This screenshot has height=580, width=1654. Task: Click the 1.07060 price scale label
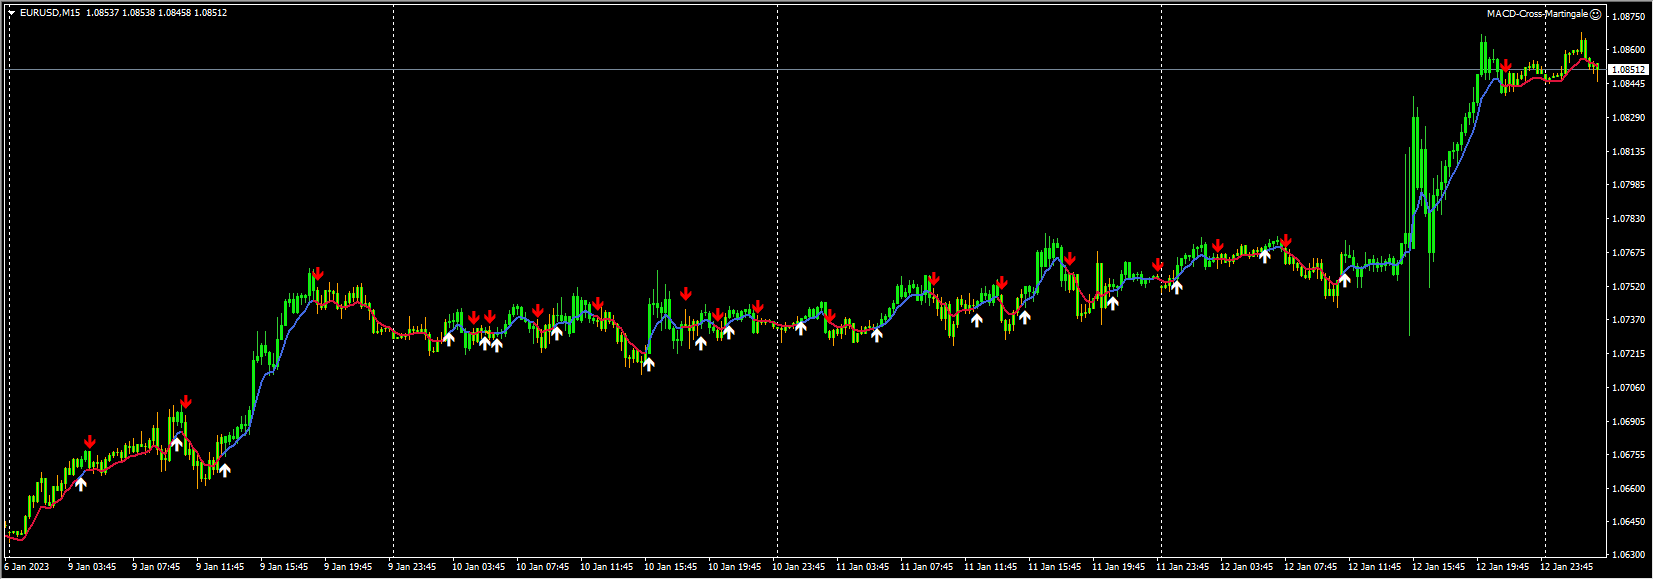point(1629,388)
